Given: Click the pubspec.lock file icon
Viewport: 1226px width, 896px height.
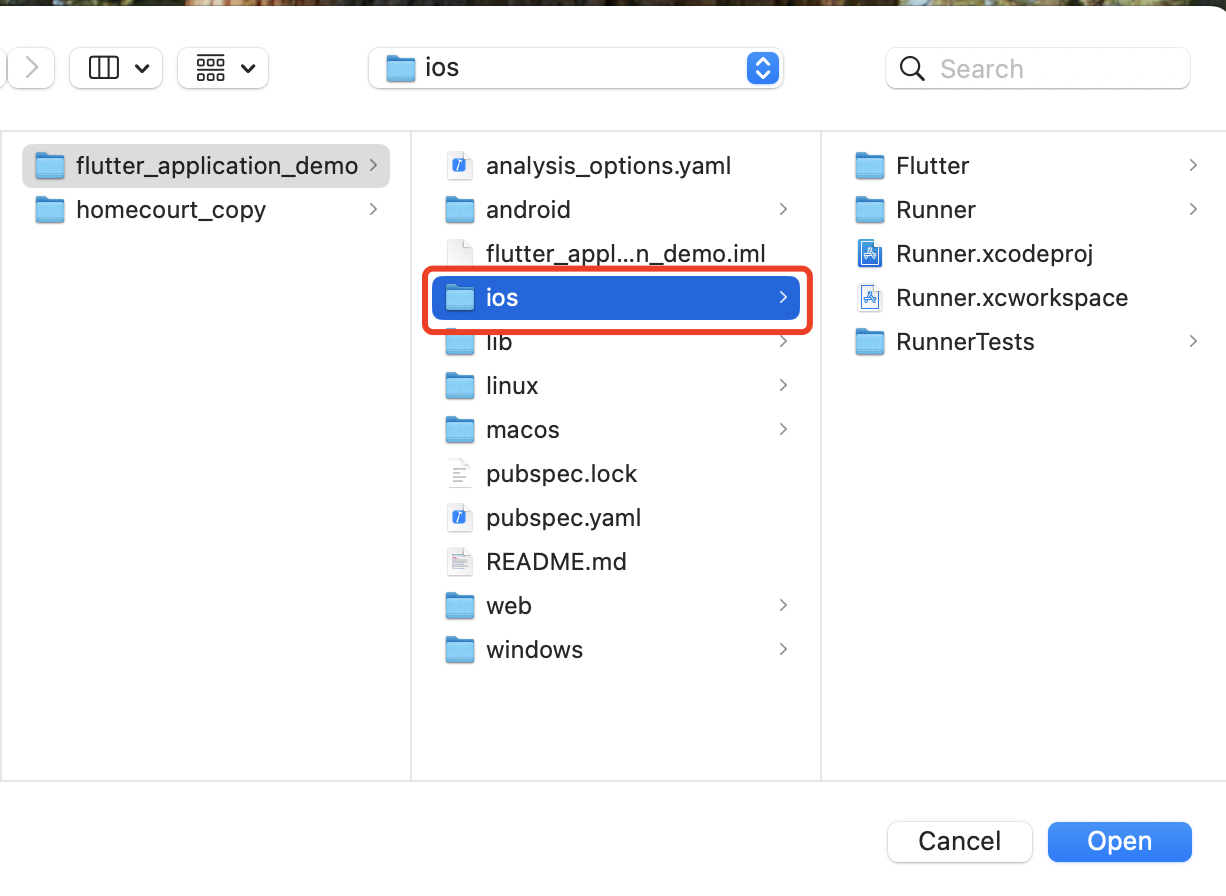Looking at the screenshot, I should [459, 474].
